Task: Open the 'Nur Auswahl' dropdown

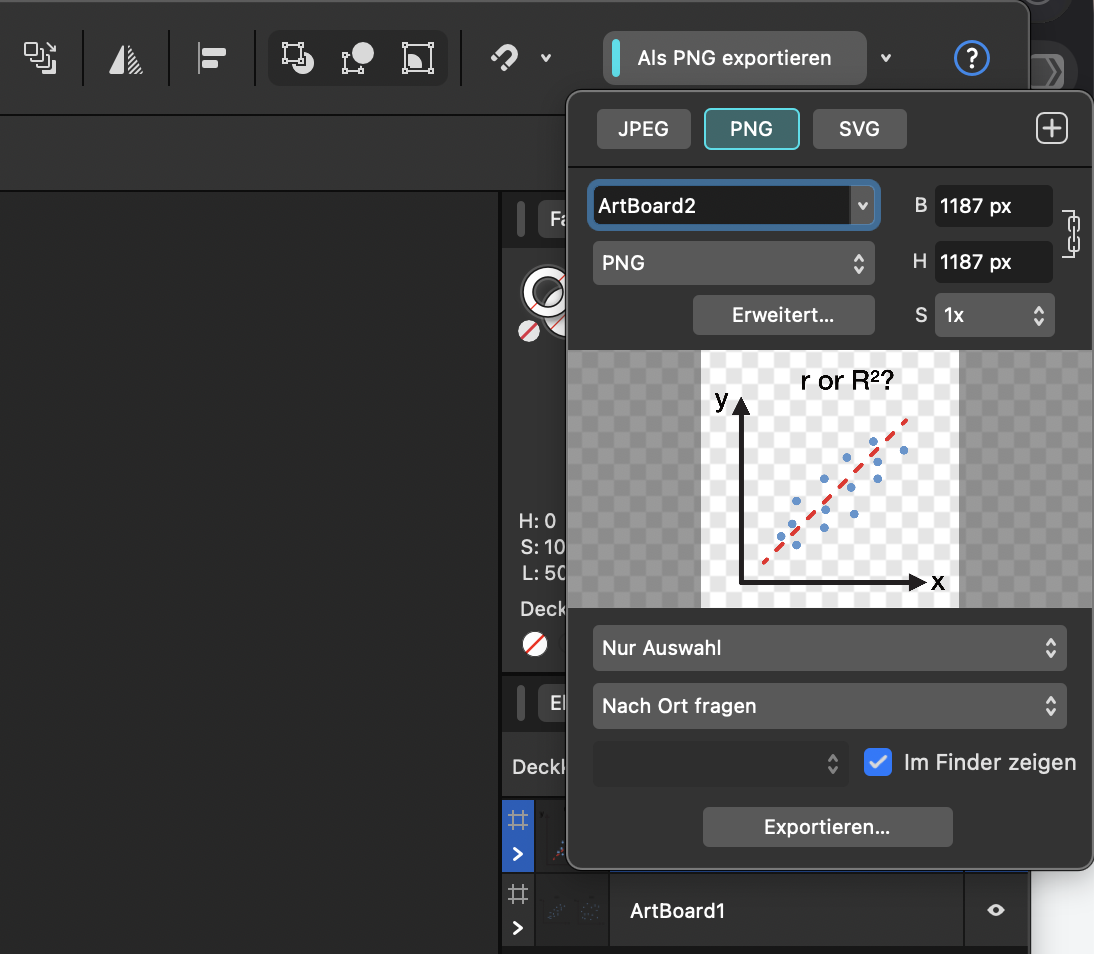Action: 829,648
